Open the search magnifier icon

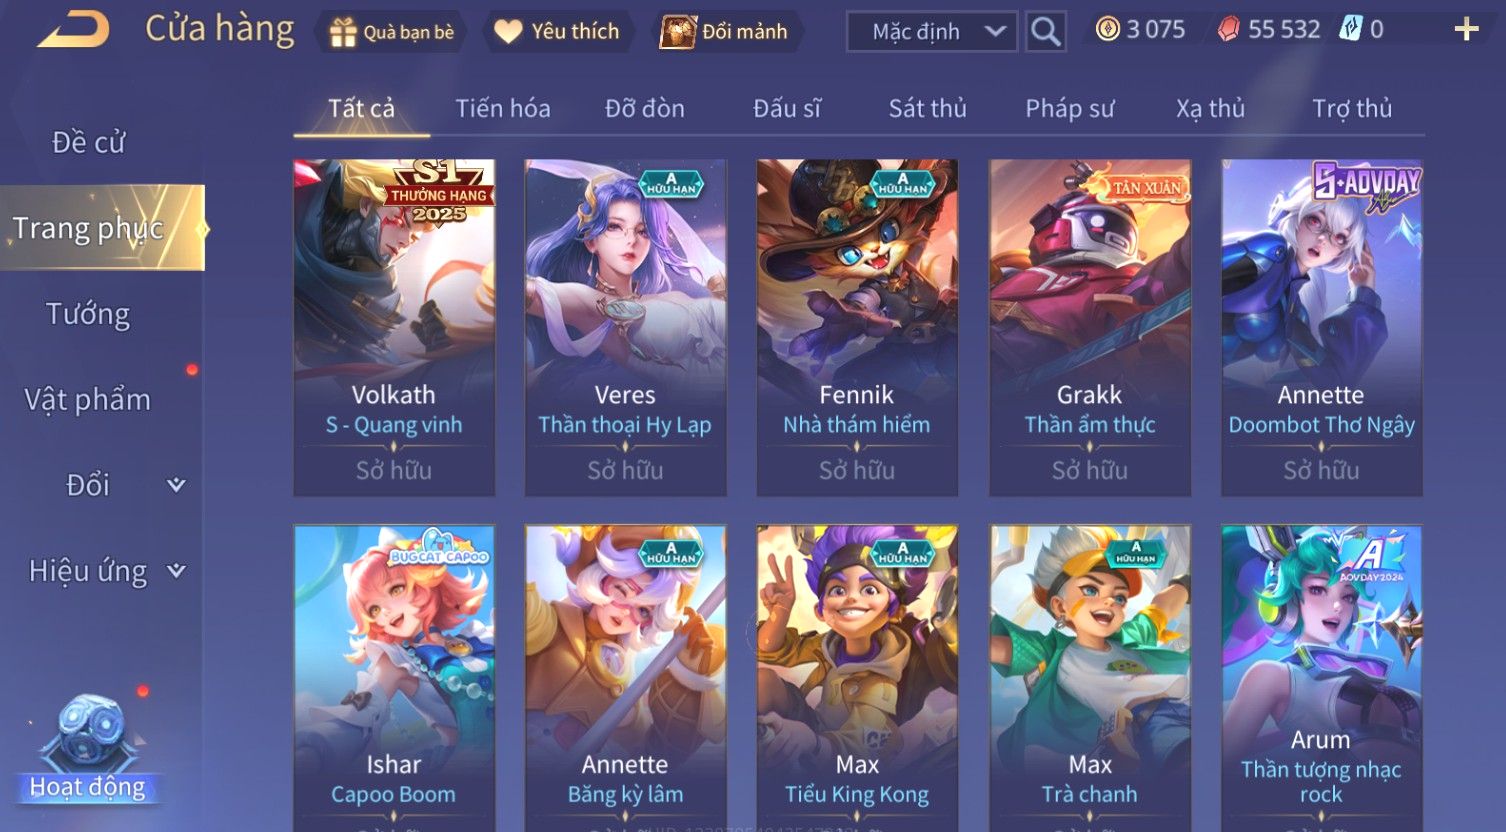click(x=1045, y=32)
